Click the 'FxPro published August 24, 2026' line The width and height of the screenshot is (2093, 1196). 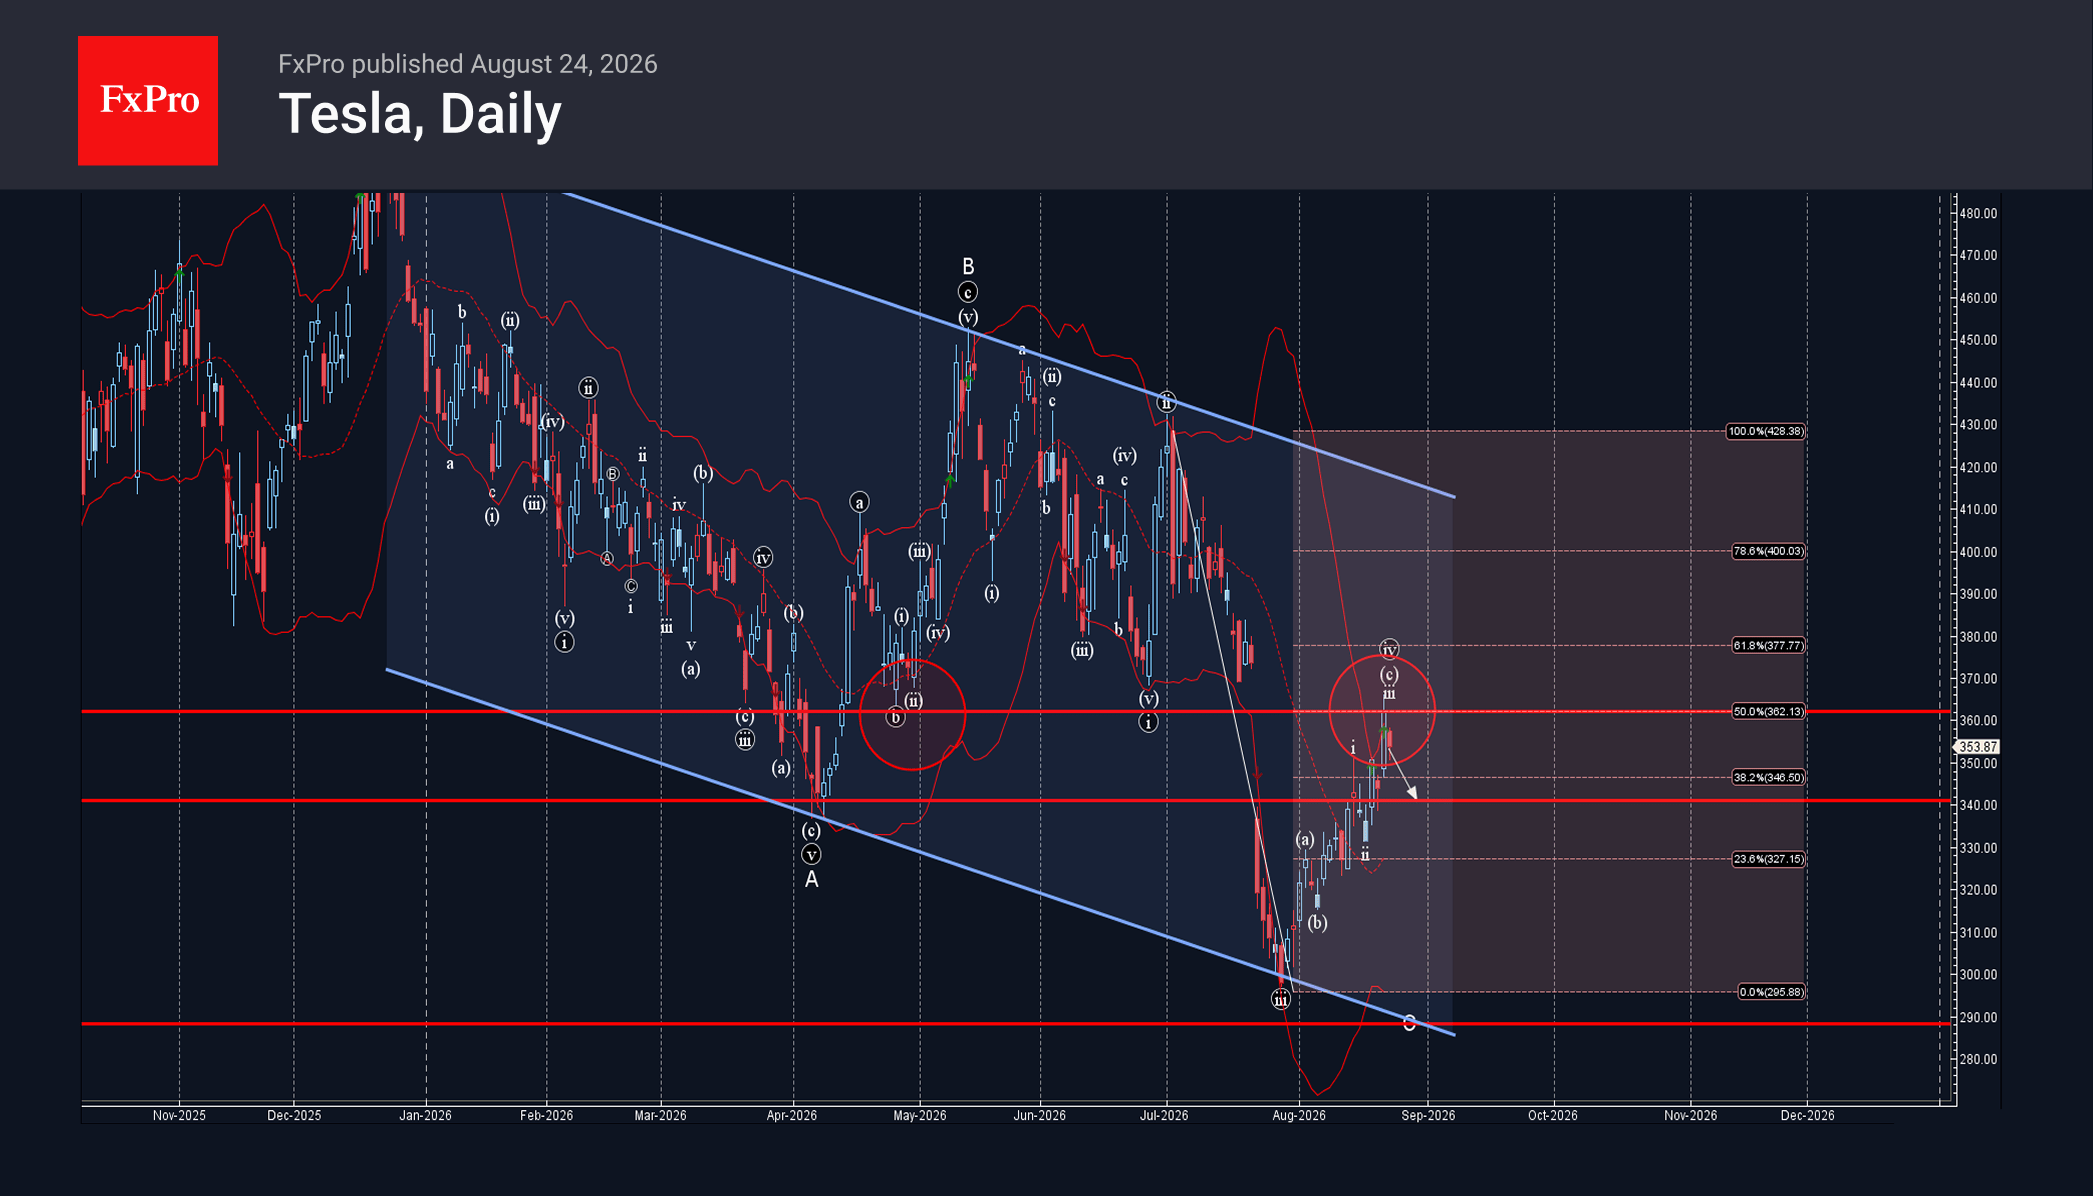pos(467,64)
